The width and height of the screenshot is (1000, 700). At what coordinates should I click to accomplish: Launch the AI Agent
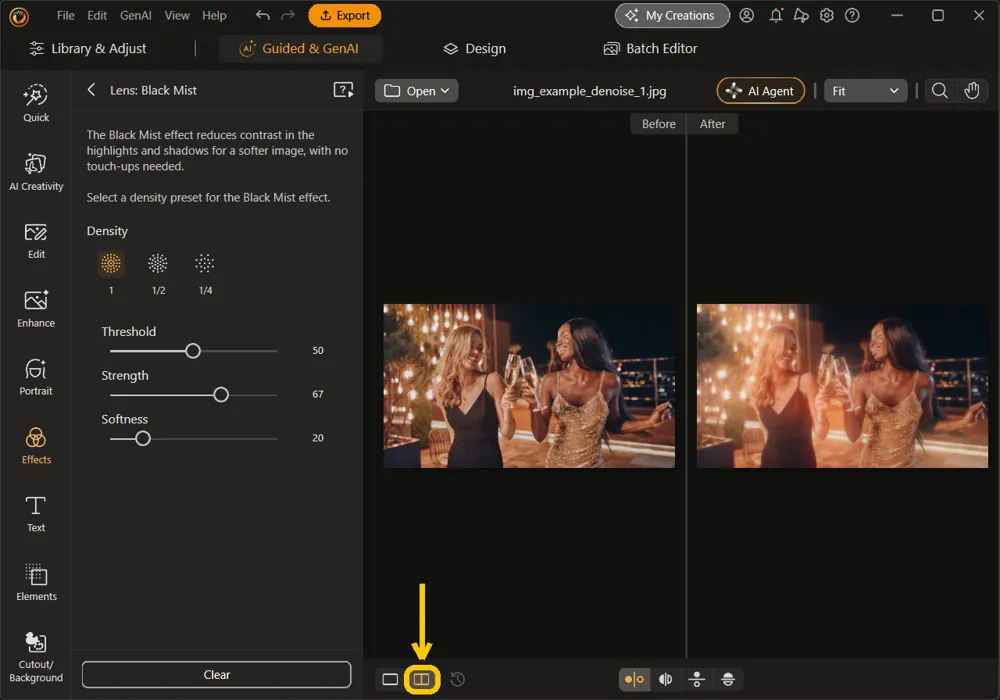pyautogui.click(x=761, y=91)
